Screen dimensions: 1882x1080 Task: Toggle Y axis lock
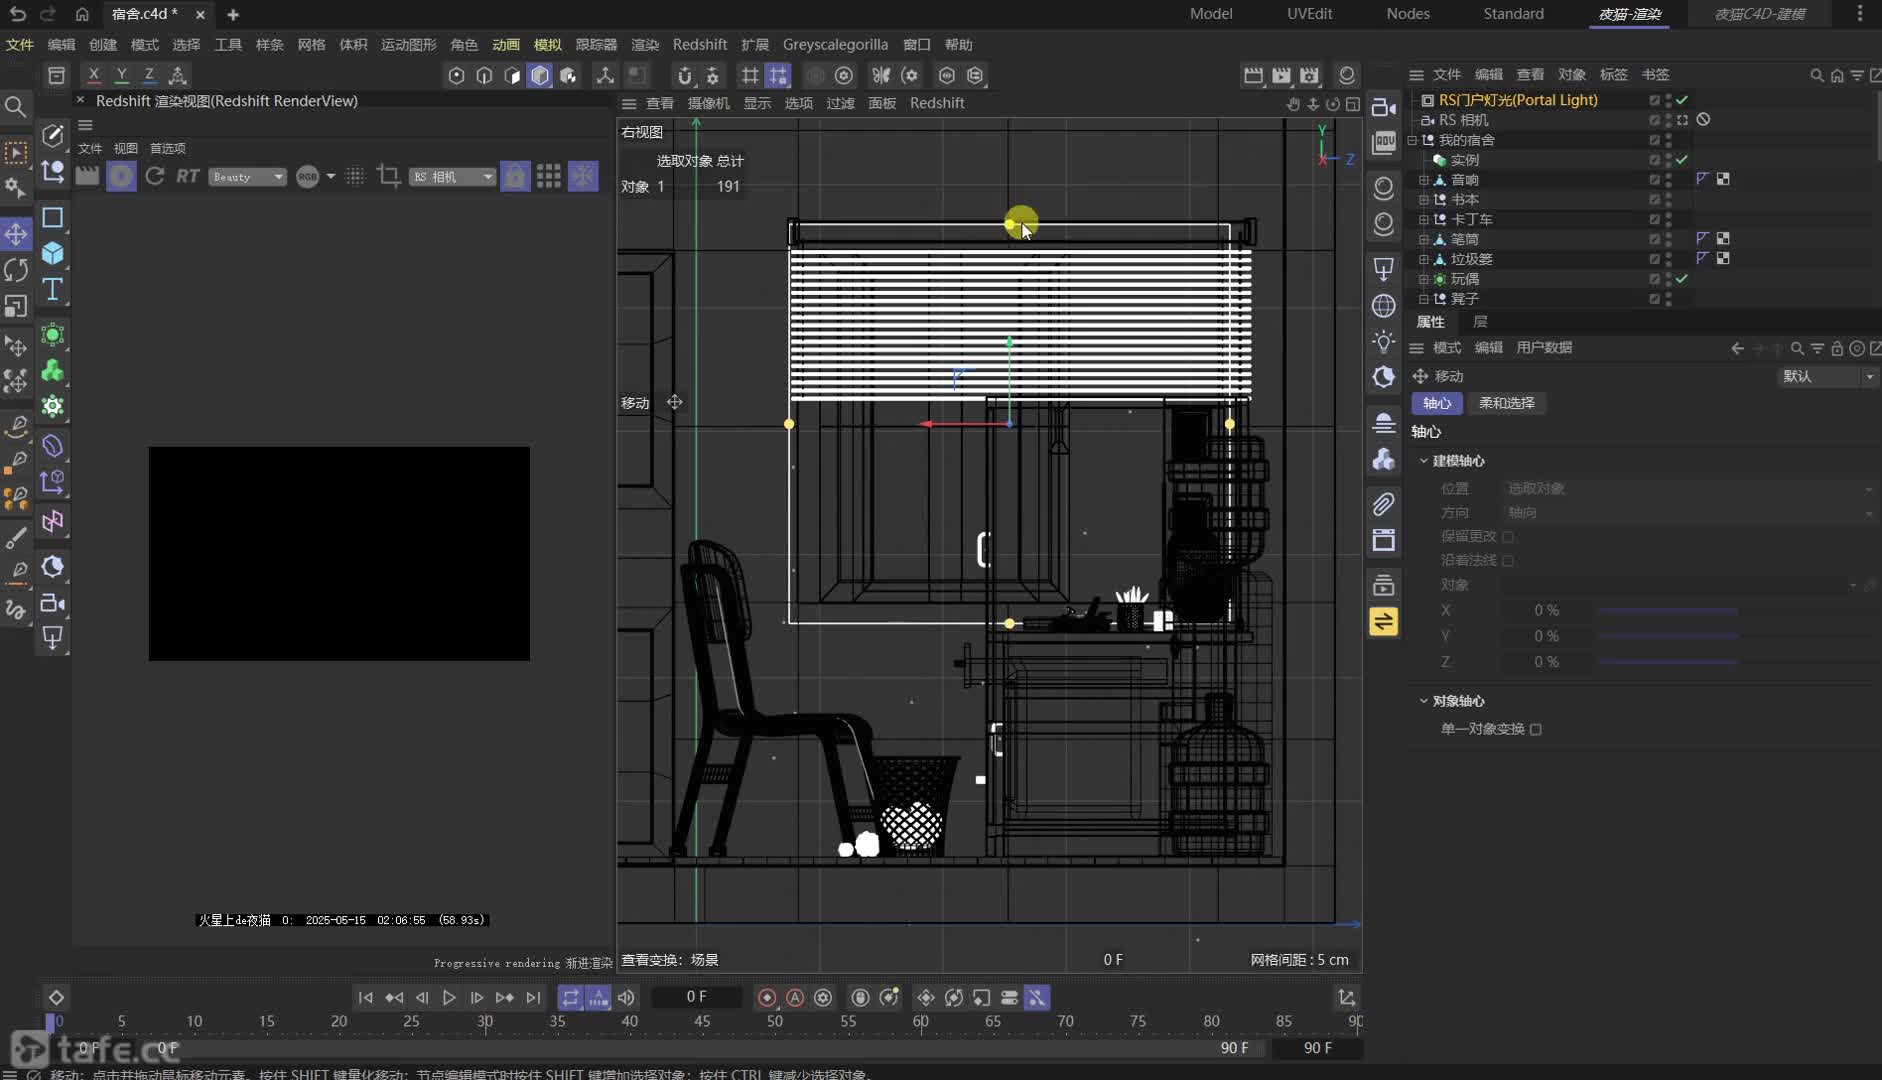[121, 75]
